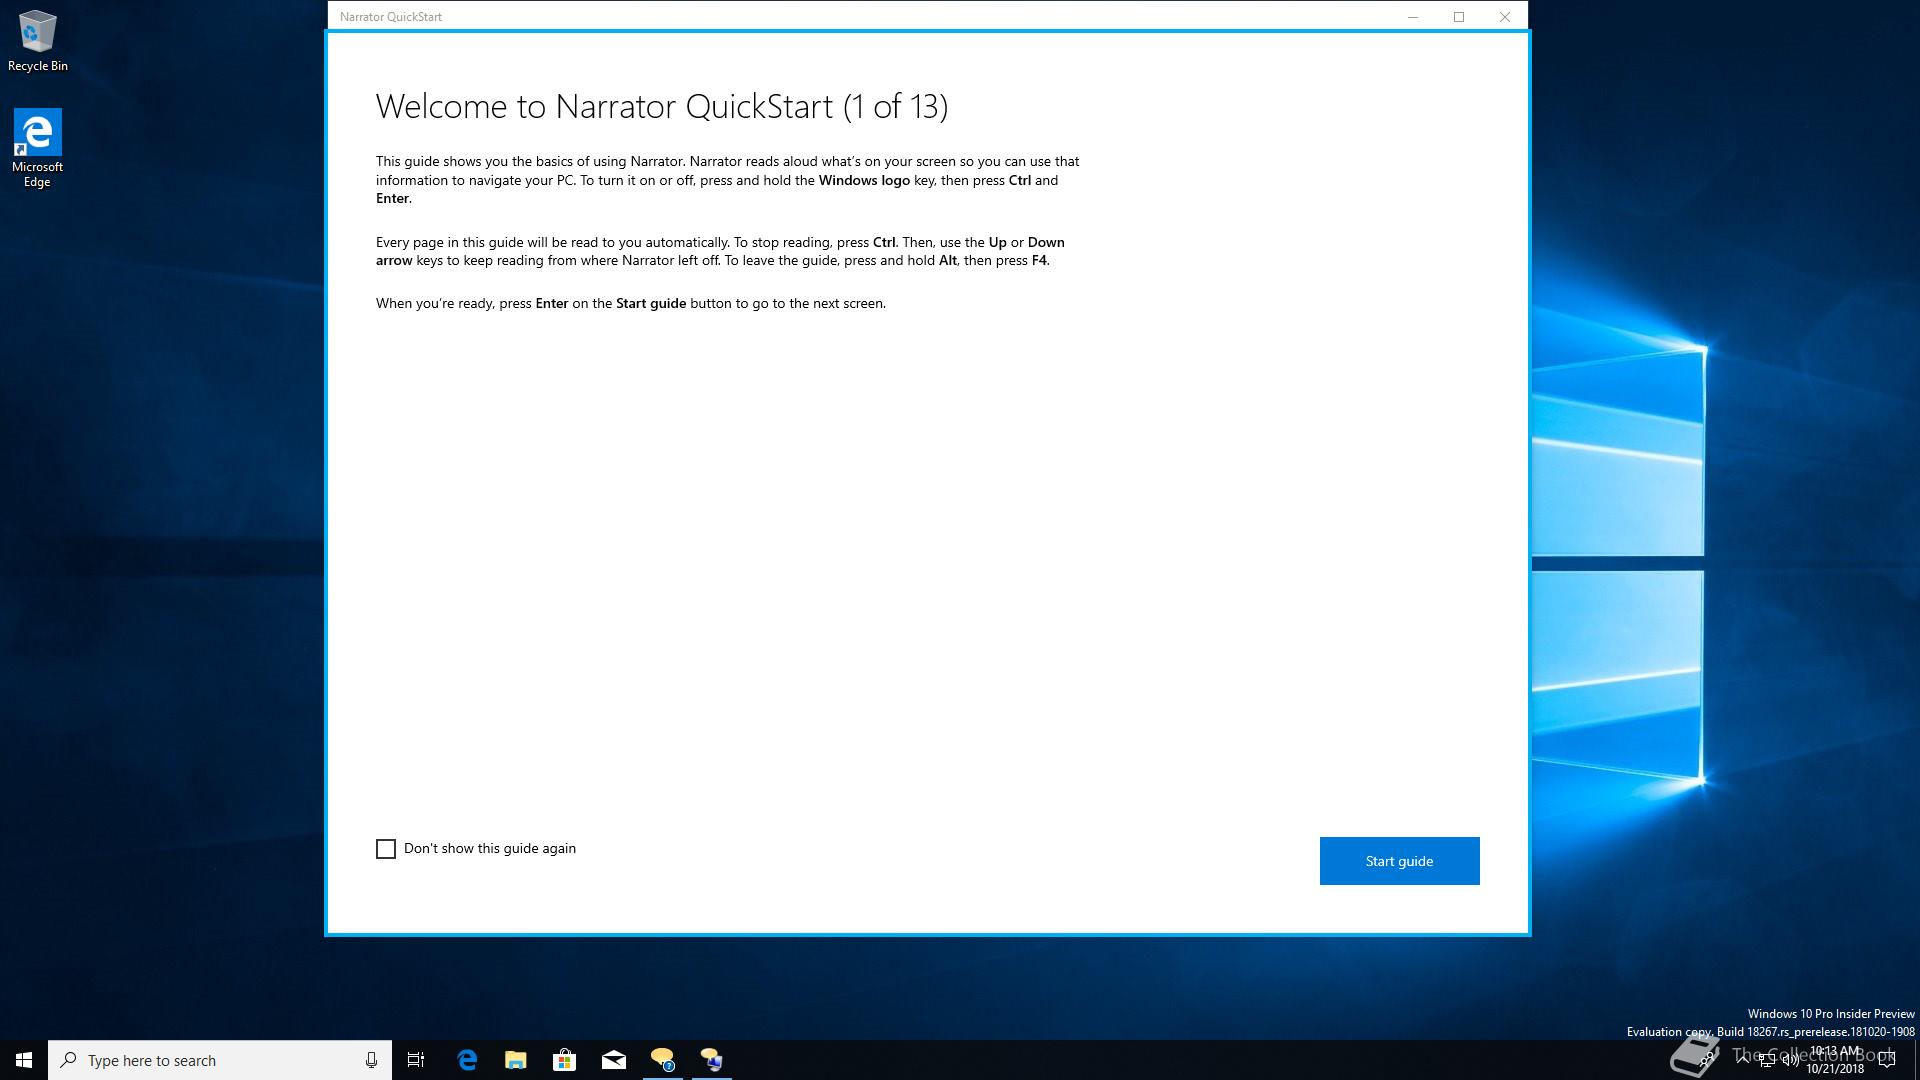Open network status tray icon
The width and height of the screenshot is (1920, 1080).
coord(1767,1060)
